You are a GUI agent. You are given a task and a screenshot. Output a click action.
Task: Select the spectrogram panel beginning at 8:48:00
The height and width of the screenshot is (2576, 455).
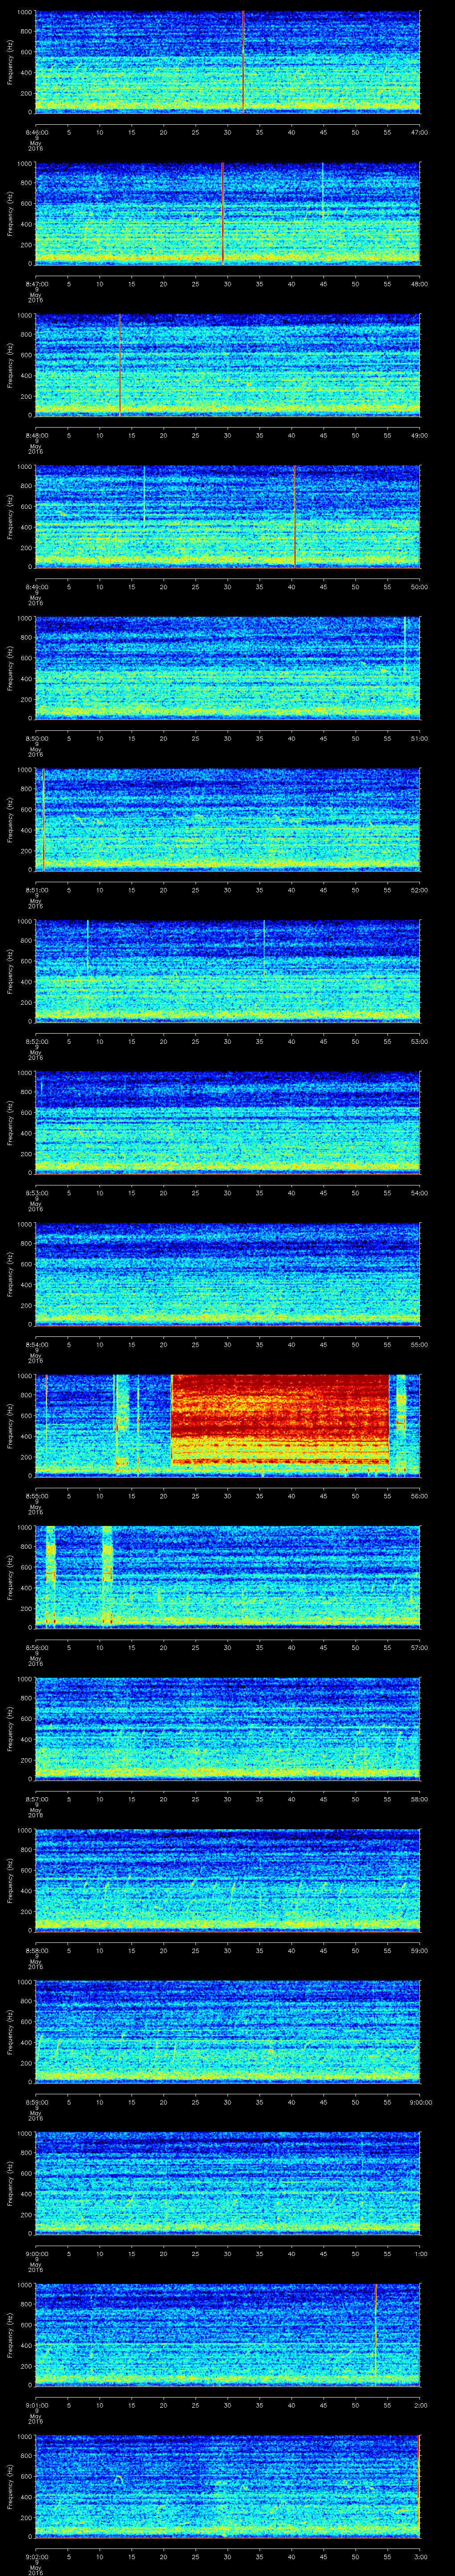tap(228, 365)
